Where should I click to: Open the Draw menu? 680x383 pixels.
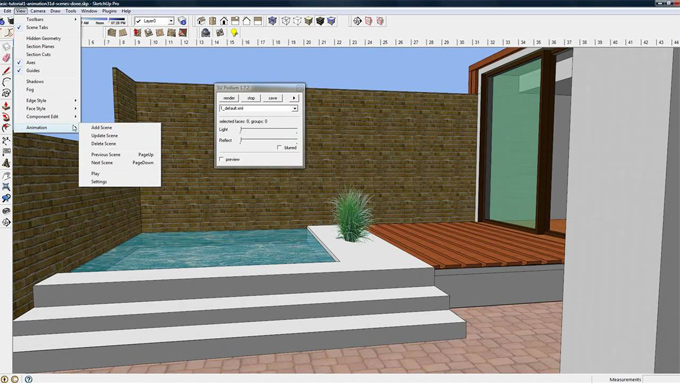click(x=55, y=11)
